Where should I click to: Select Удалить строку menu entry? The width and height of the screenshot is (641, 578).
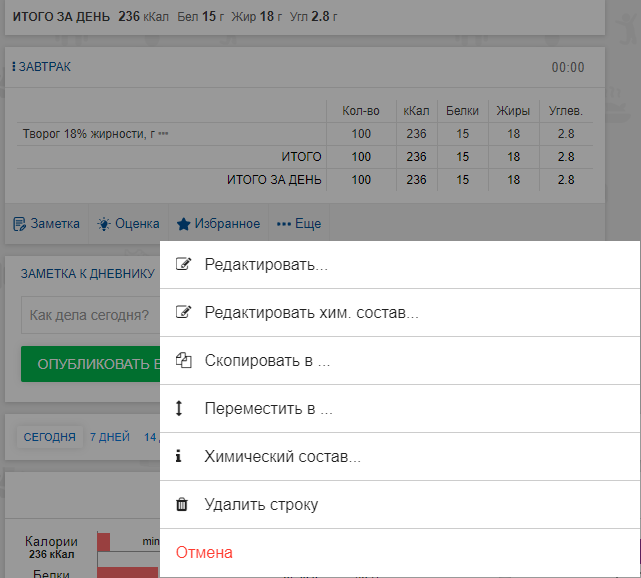tap(261, 505)
